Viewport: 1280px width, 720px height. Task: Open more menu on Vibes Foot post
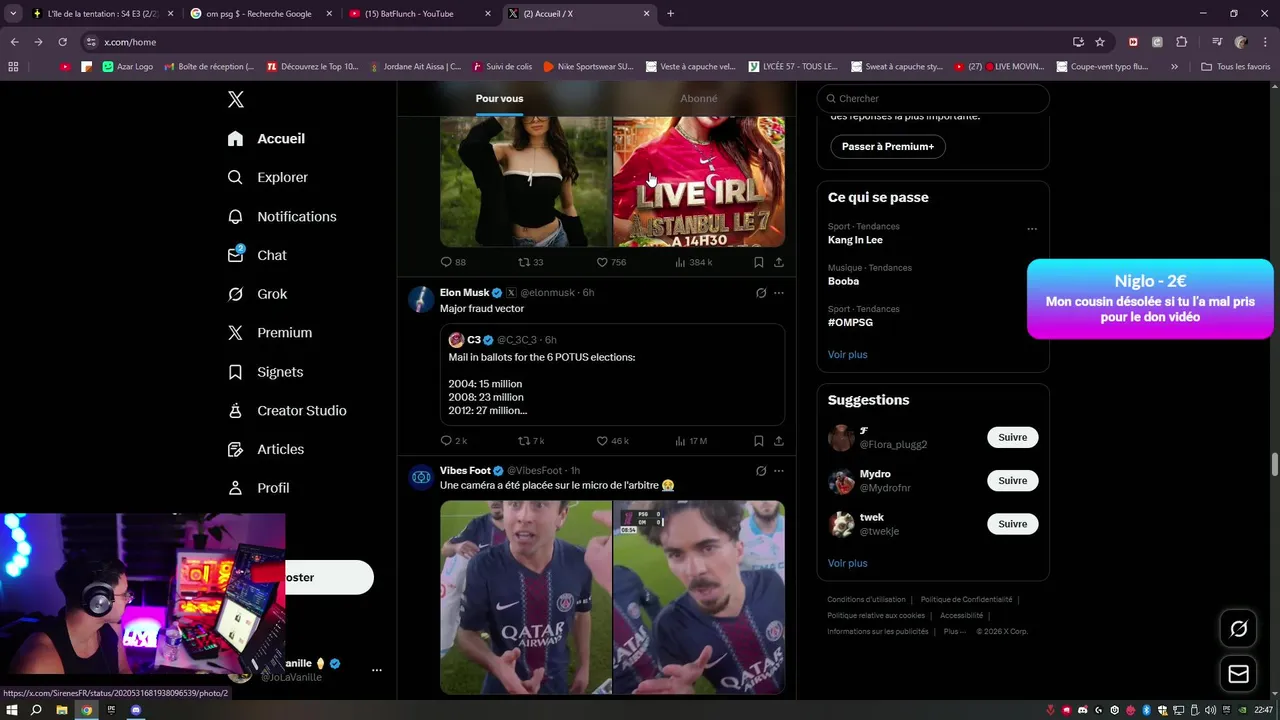[778, 471]
